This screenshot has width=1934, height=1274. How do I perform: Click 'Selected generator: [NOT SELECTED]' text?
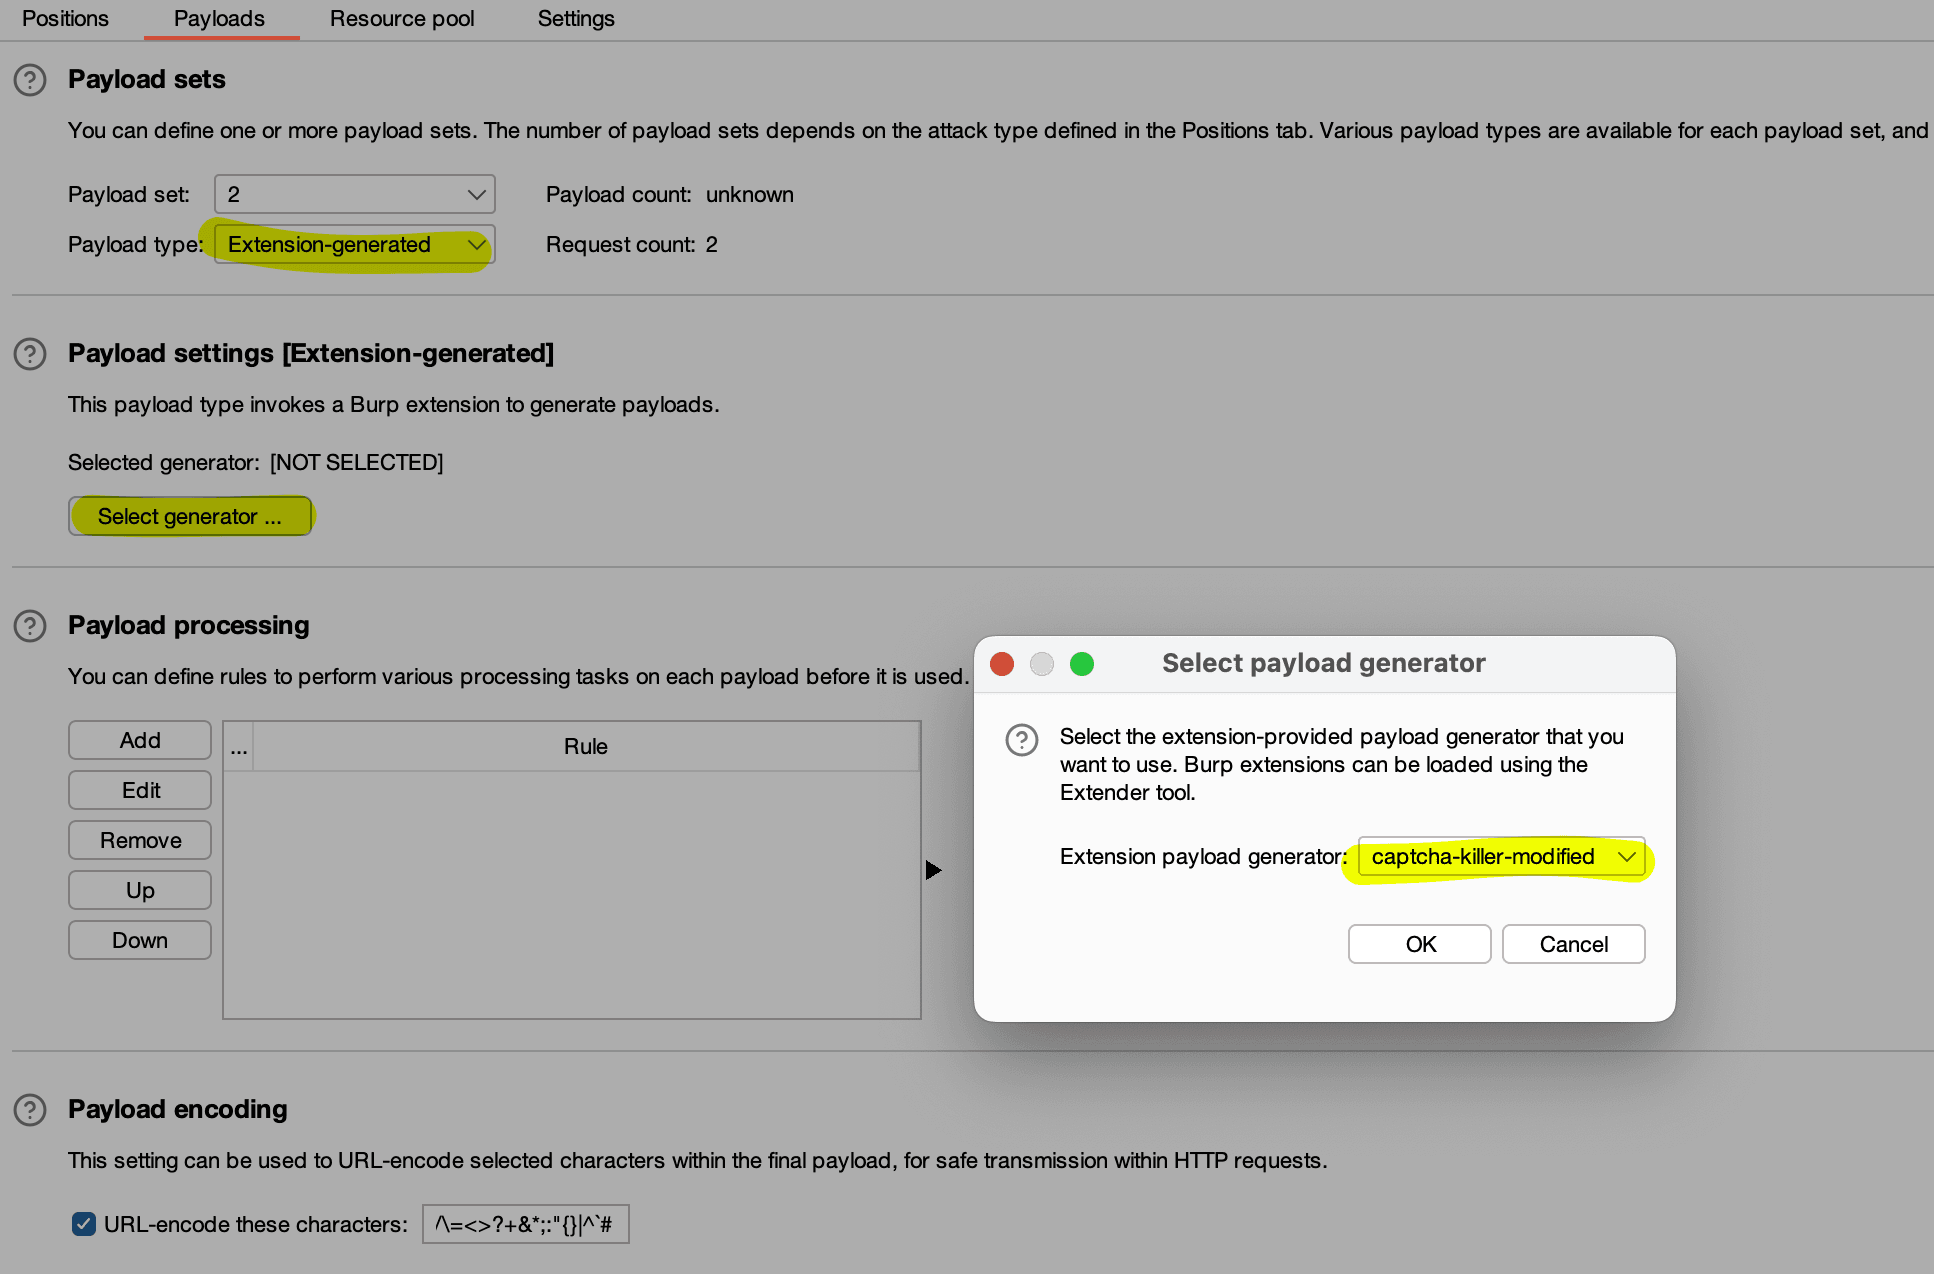256,462
